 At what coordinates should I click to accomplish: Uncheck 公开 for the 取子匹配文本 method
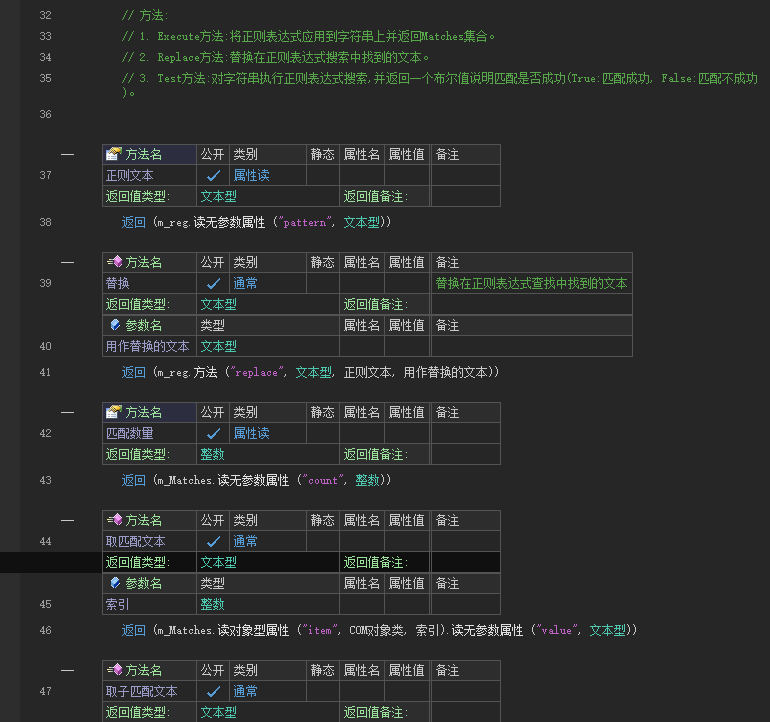(213, 692)
